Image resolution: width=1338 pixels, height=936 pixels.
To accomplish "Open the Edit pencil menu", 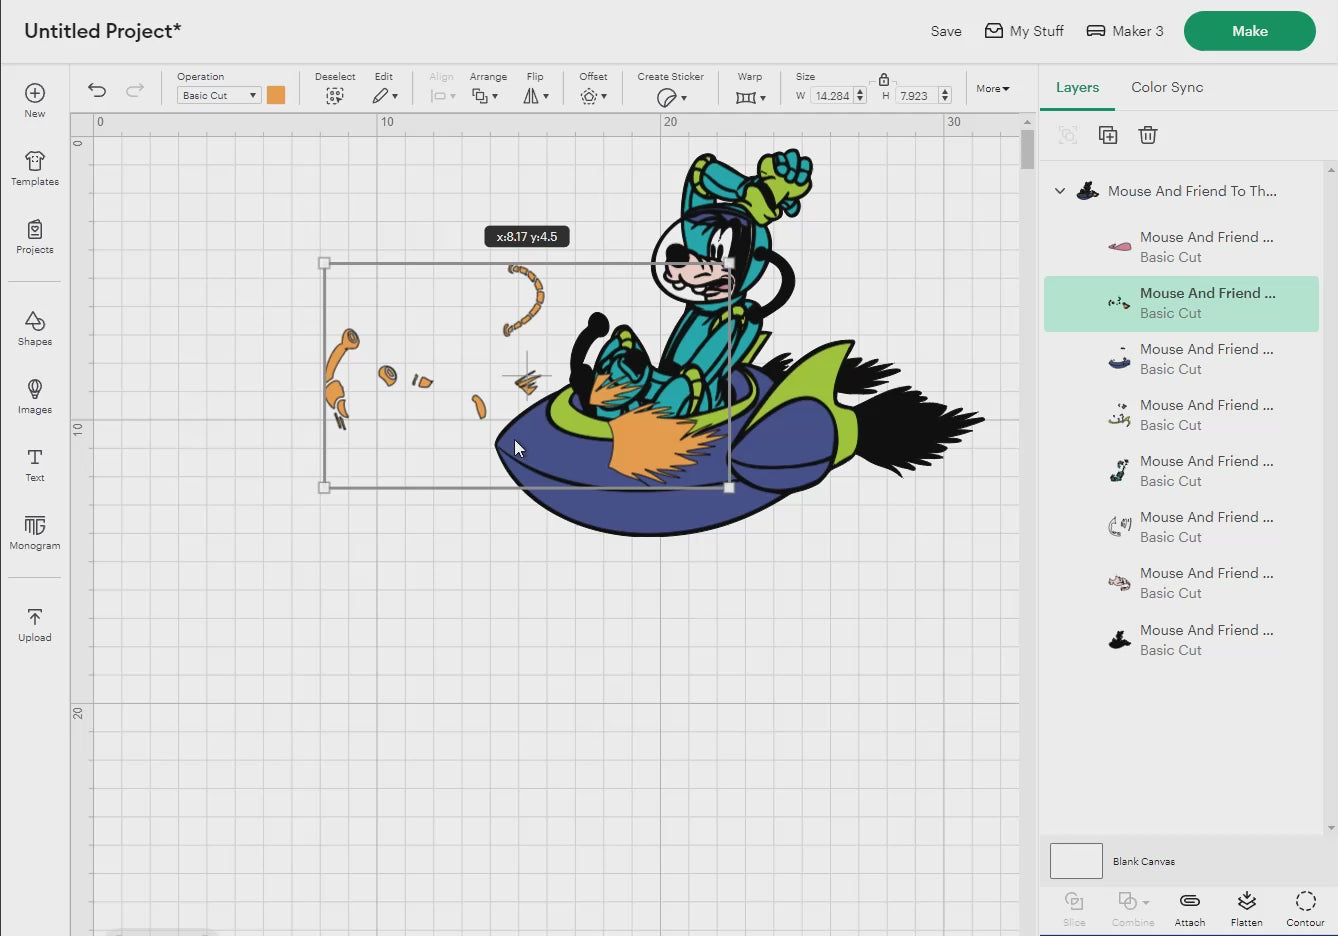I will click(384, 96).
